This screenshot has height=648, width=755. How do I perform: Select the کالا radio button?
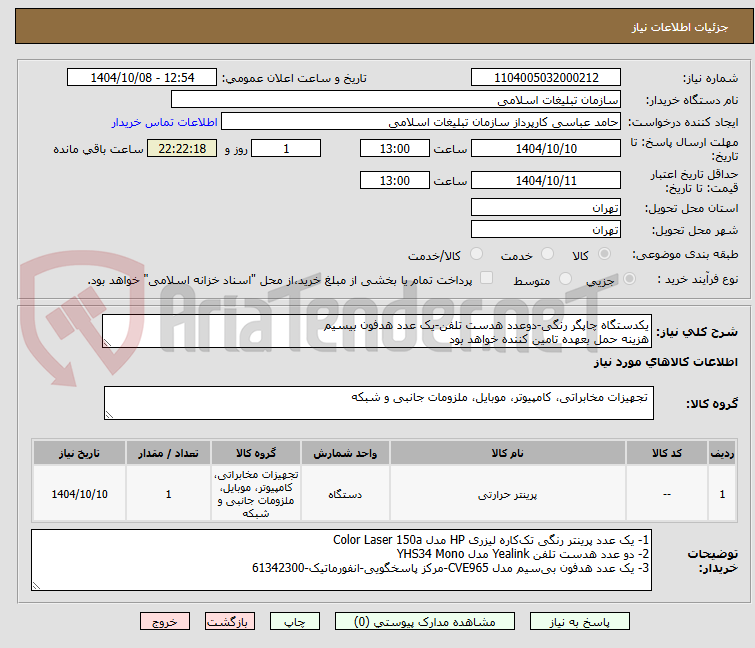coord(604,254)
